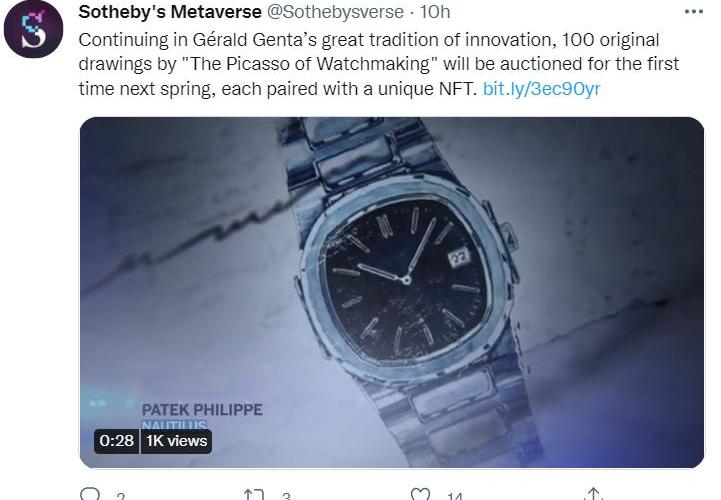Open the tweet's more options menu
Image resolution: width=721 pixels, height=500 pixels.
point(693,12)
